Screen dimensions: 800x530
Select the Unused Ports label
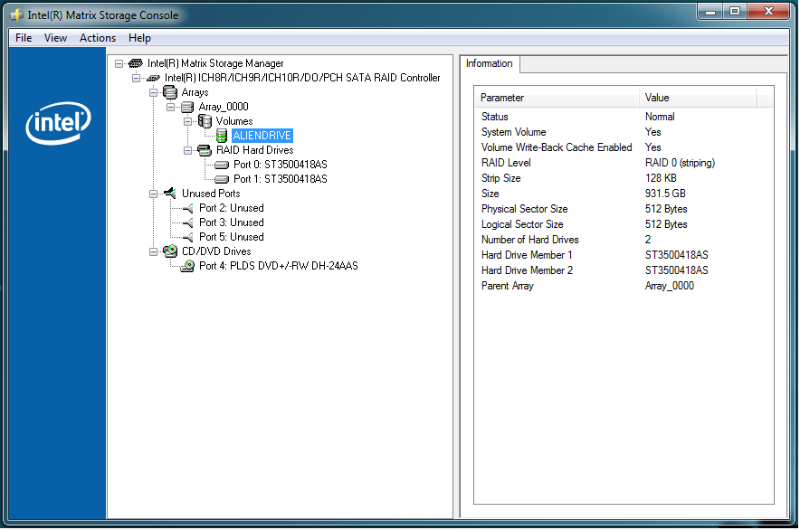click(x=211, y=193)
